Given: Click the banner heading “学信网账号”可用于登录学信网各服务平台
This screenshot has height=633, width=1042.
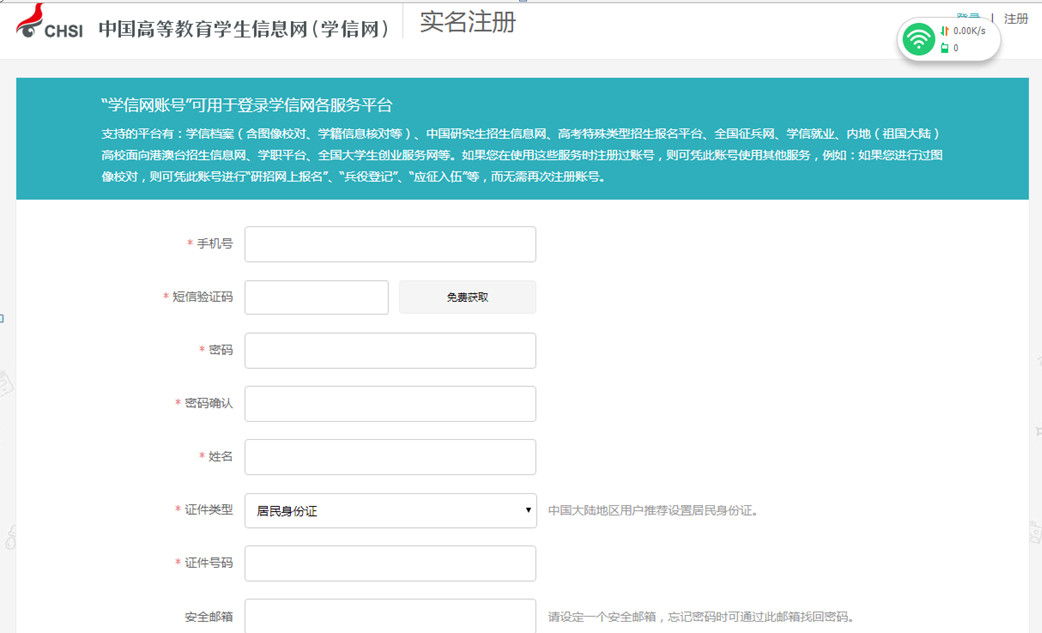Looking at the screenshot, I should (x=247, y=105).
